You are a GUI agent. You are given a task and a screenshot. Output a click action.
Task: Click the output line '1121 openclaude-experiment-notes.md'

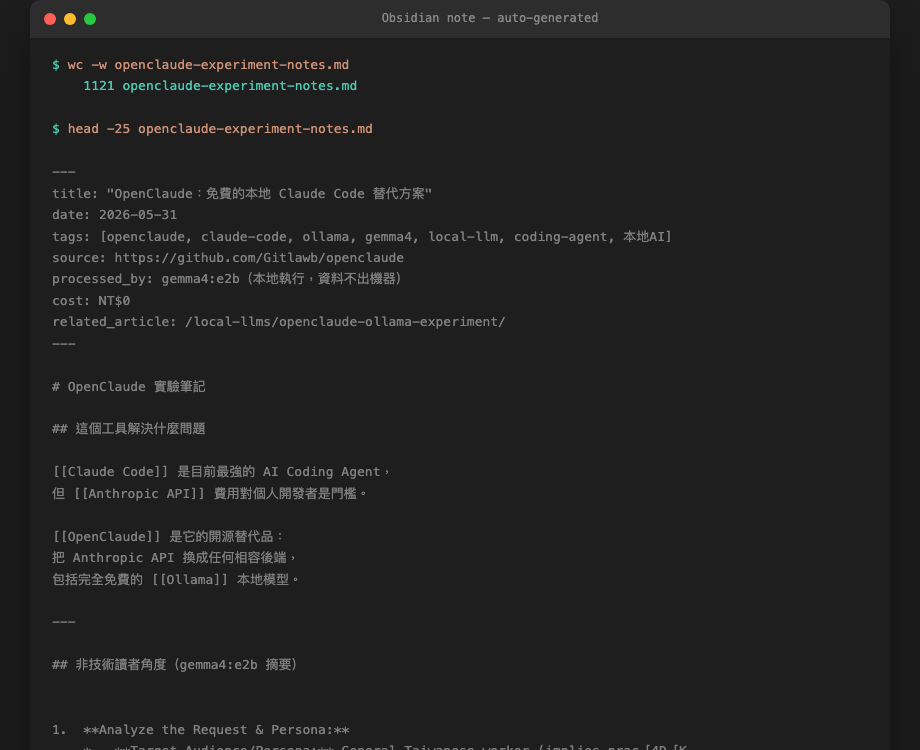(x=220, y=86)
